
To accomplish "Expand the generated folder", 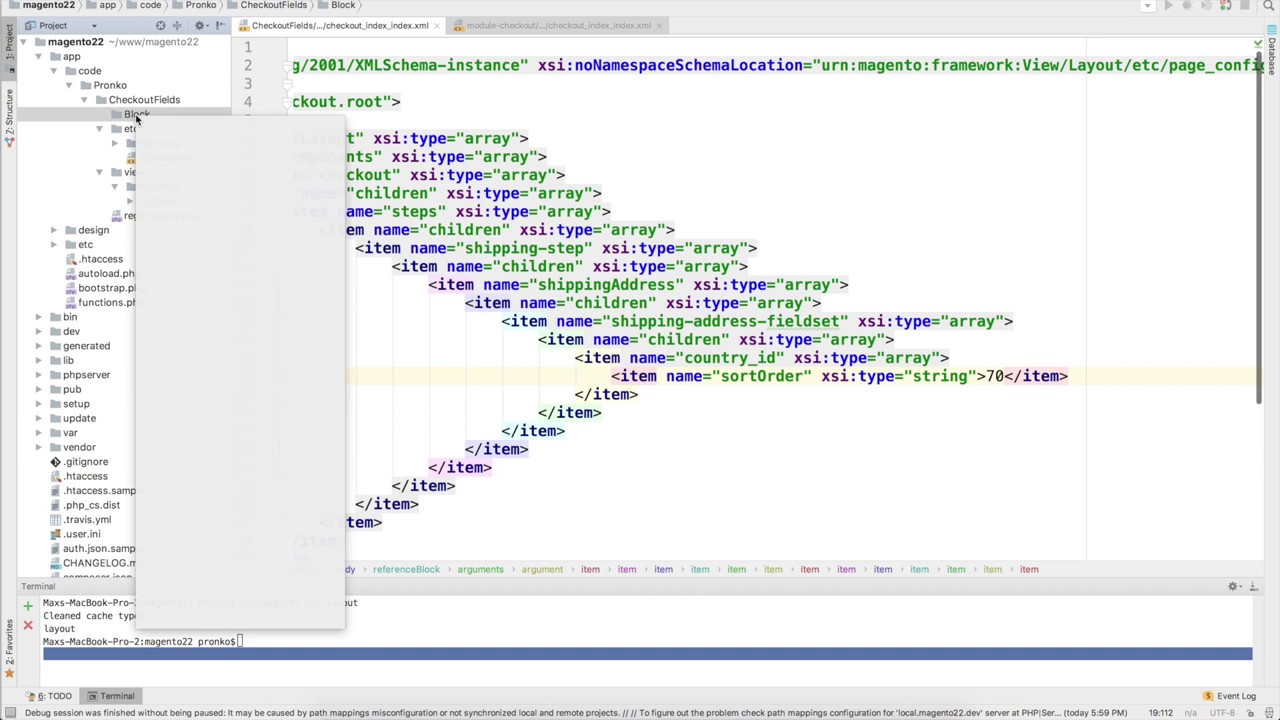I will [39, 346].
